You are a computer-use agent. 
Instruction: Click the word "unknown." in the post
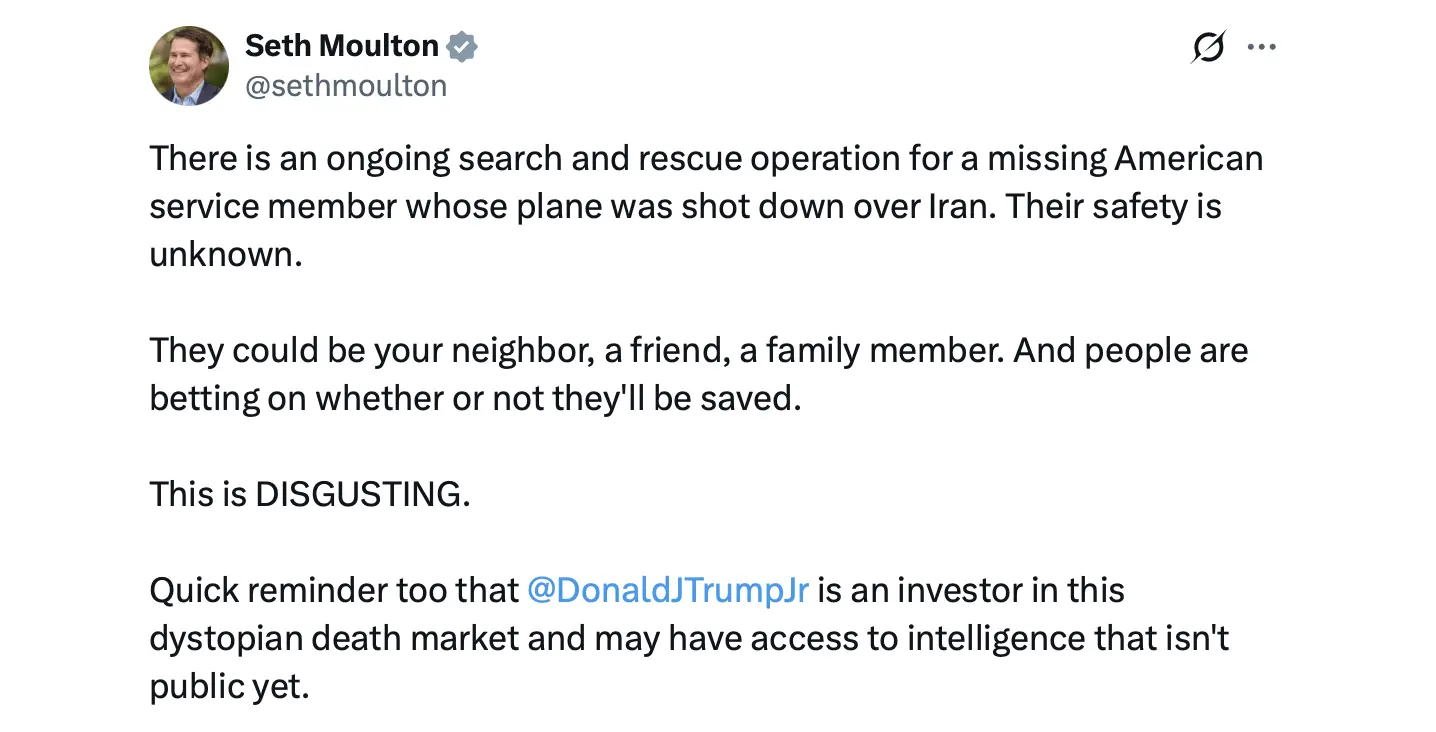[x=225, y=254]
